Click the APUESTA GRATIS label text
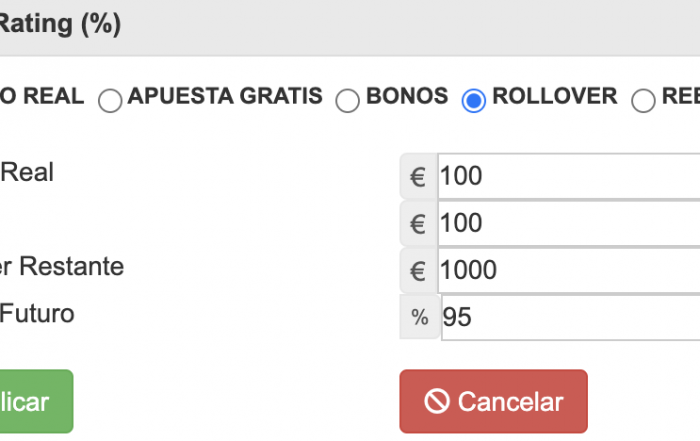Viewport: 700px width, 441px height. 225,96
